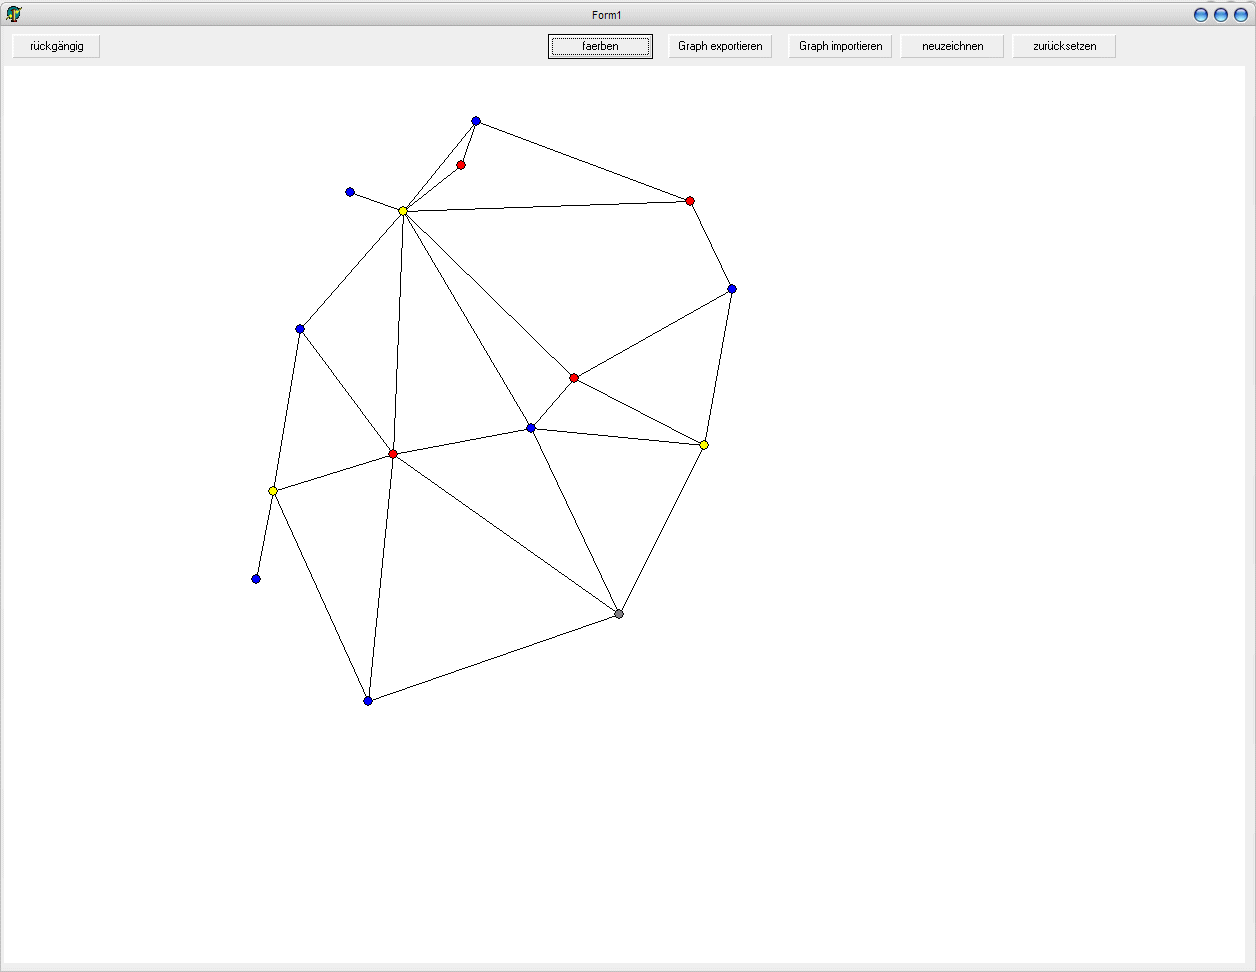Redraw graph with neuzeichnen
Screen dimensions: 1256x972
coord(952,46)
